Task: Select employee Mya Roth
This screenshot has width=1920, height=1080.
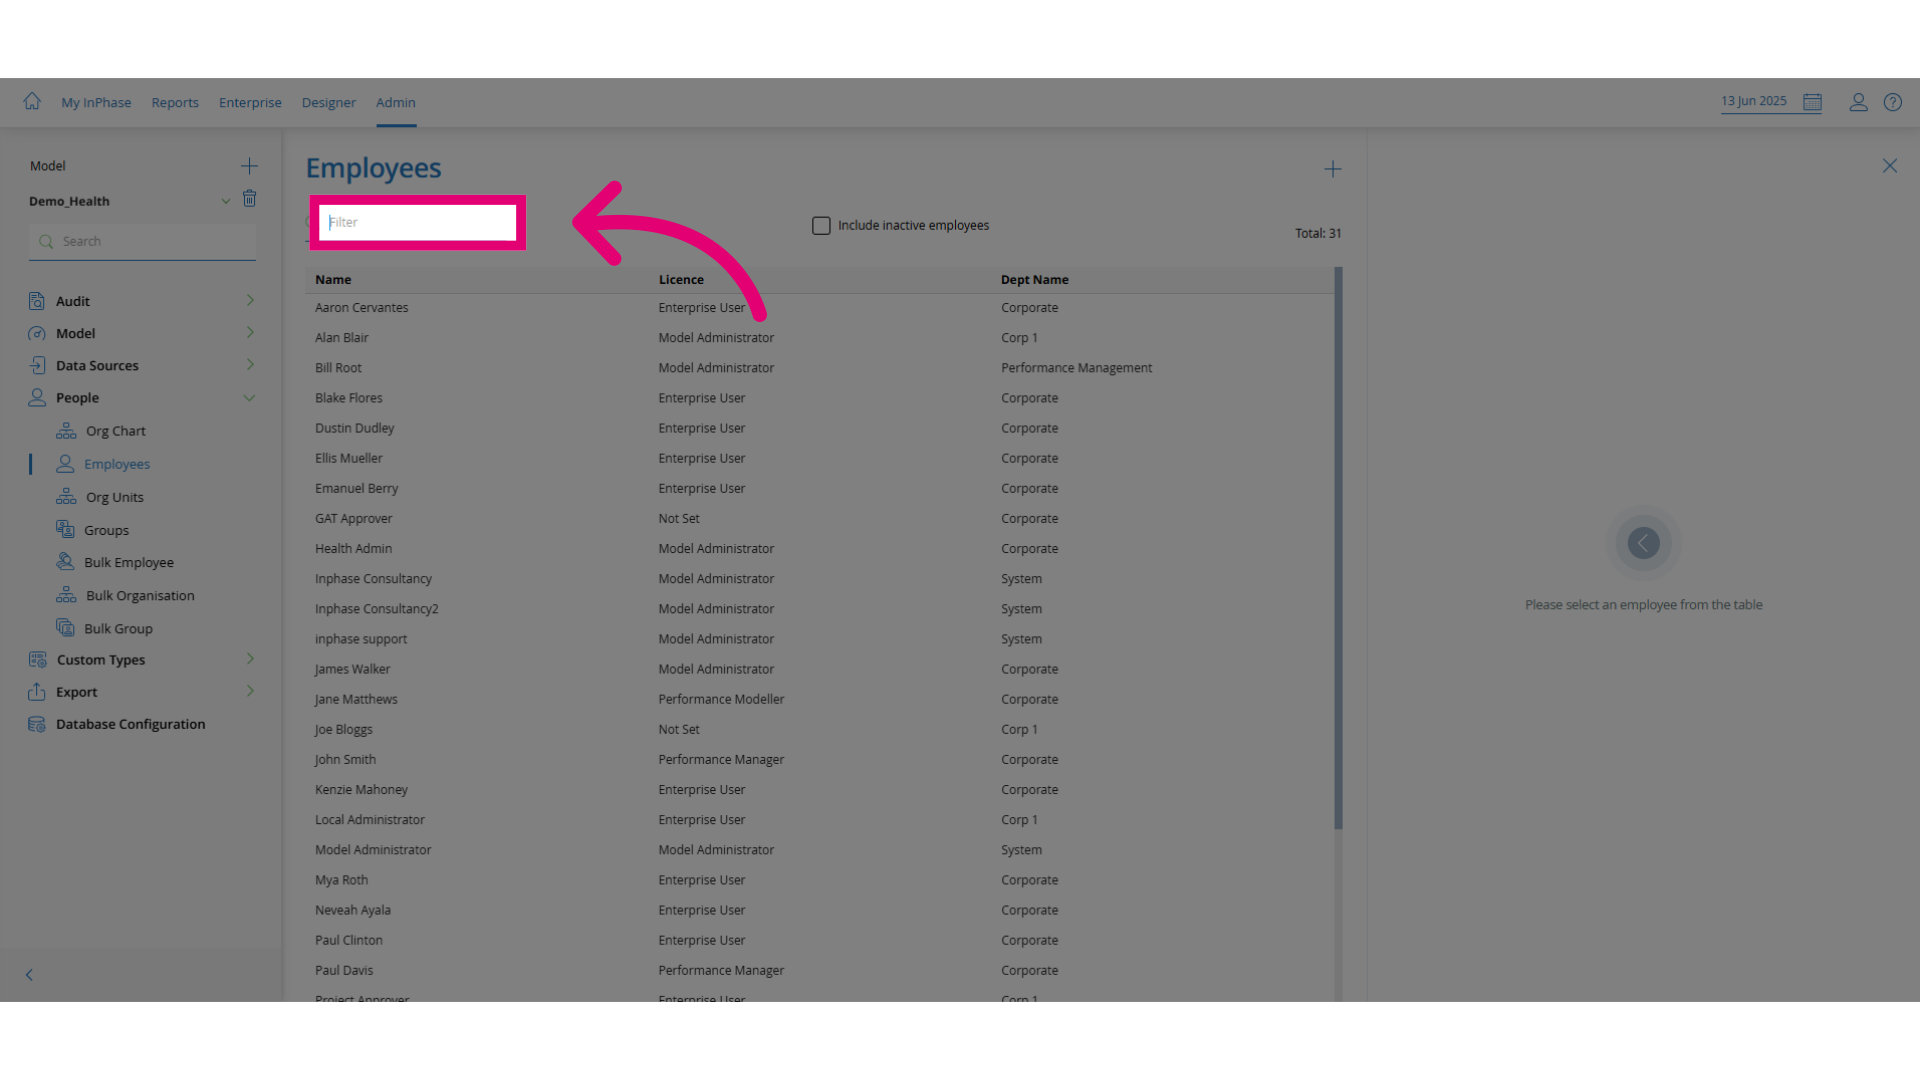Action: click(x=341, y=880)
